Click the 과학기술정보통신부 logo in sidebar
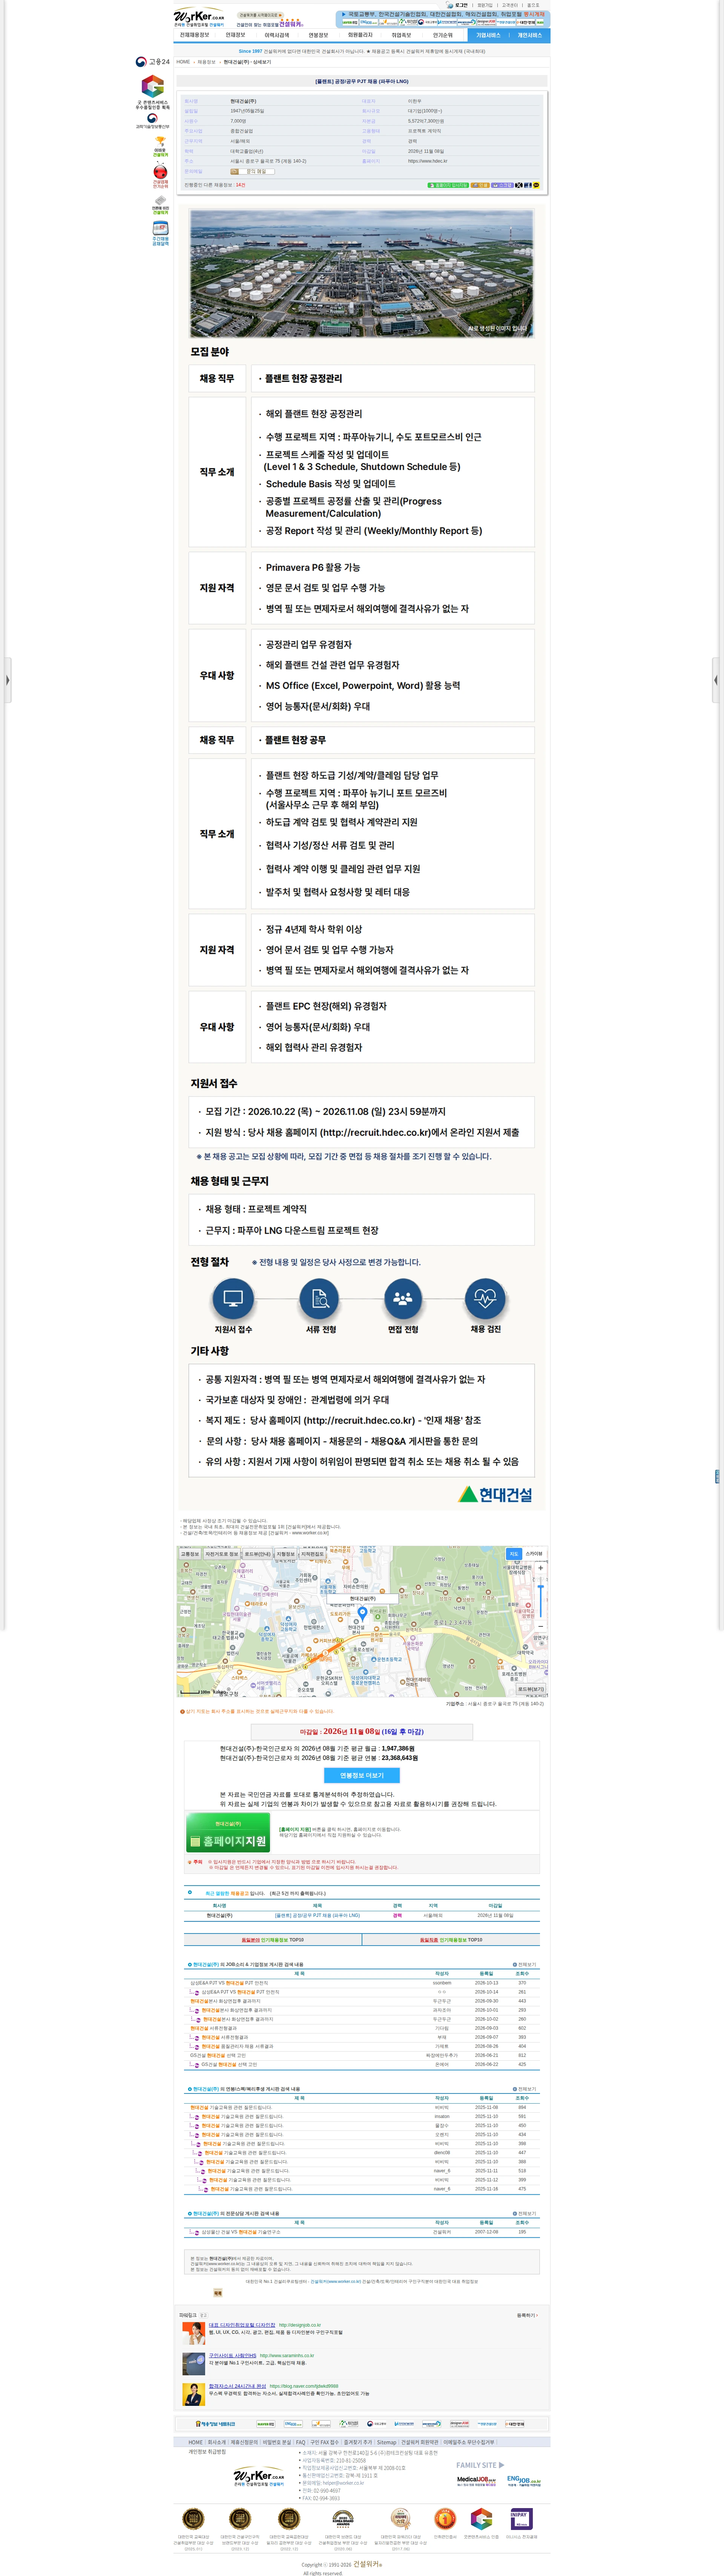 [153, 121]
